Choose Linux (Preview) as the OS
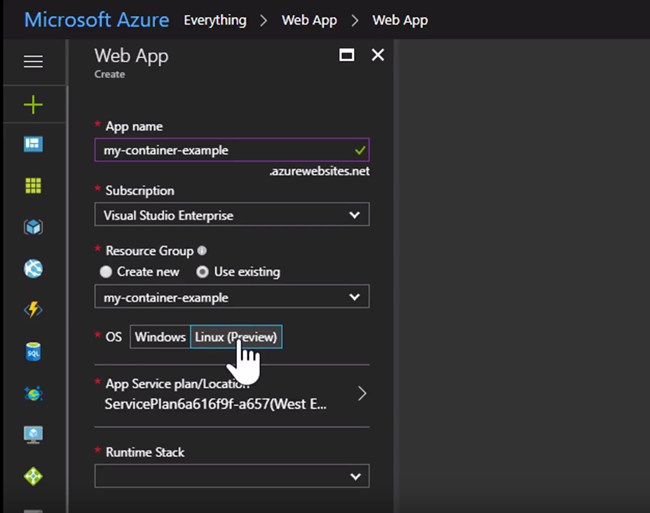This screenshot has width=650, height=513. (x=236, y=337)
